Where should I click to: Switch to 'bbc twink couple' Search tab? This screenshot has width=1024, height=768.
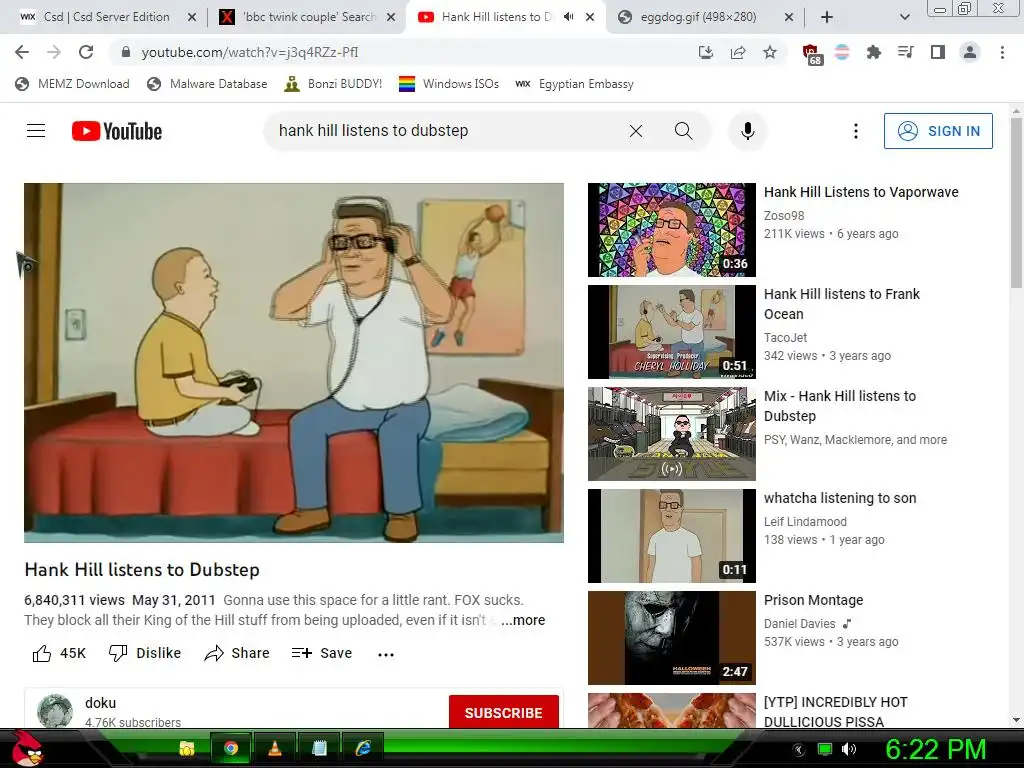(309, 17)
